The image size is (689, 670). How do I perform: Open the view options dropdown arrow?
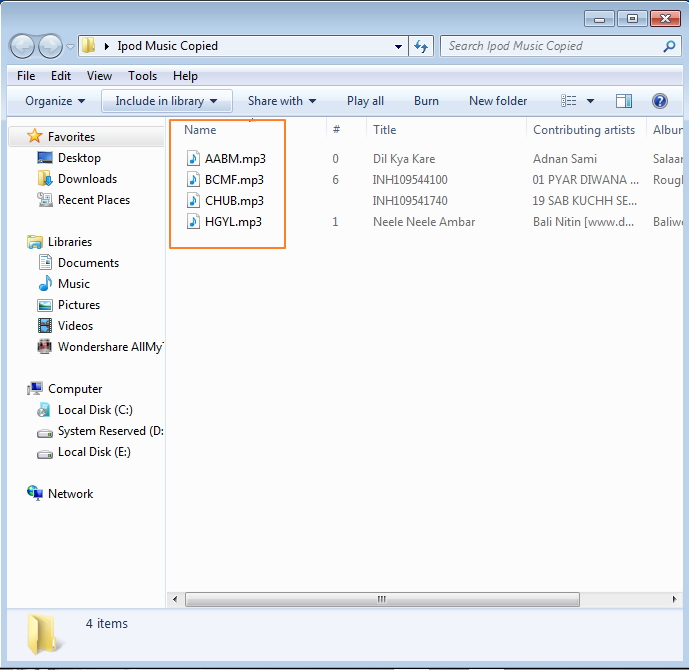tap(590, 101)
